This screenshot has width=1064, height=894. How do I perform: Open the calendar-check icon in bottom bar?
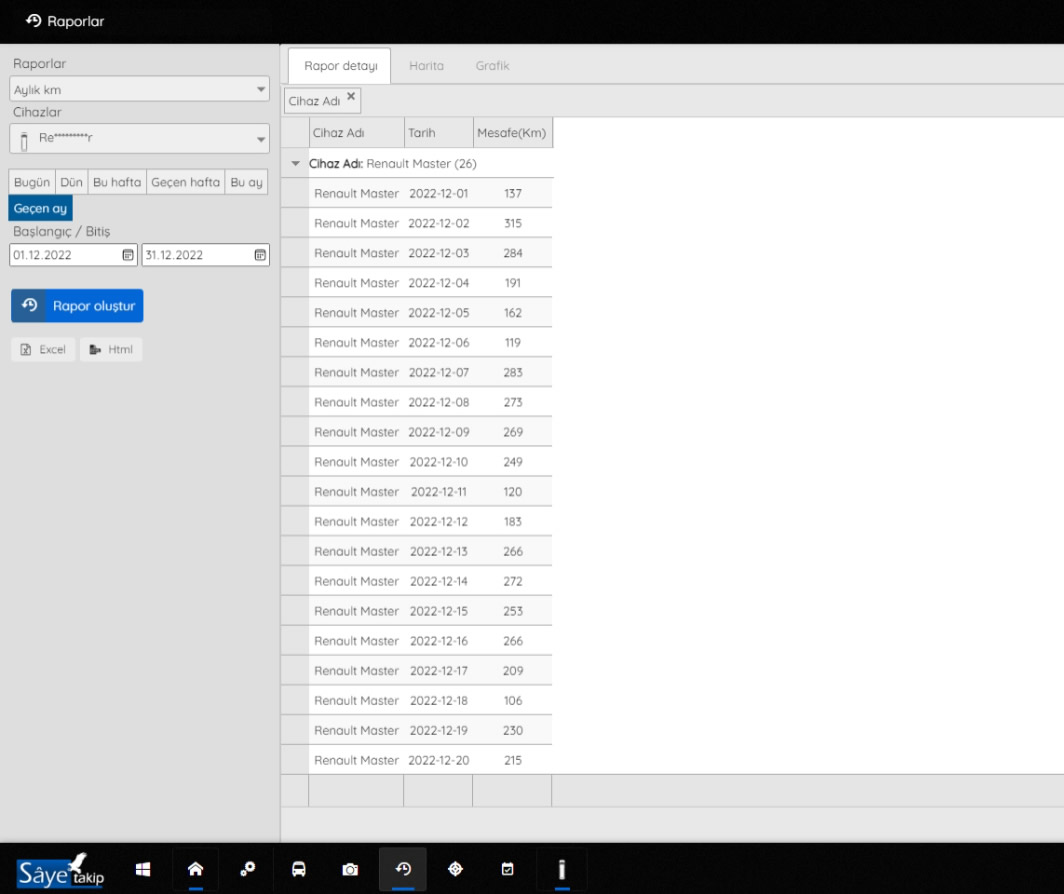tap(507, 869)
